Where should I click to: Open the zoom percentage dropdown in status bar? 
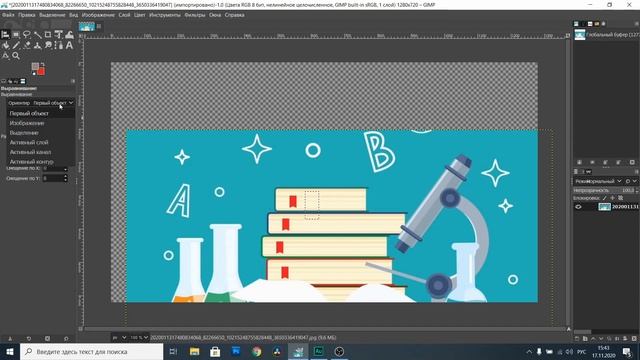click(x=139, y=338)
